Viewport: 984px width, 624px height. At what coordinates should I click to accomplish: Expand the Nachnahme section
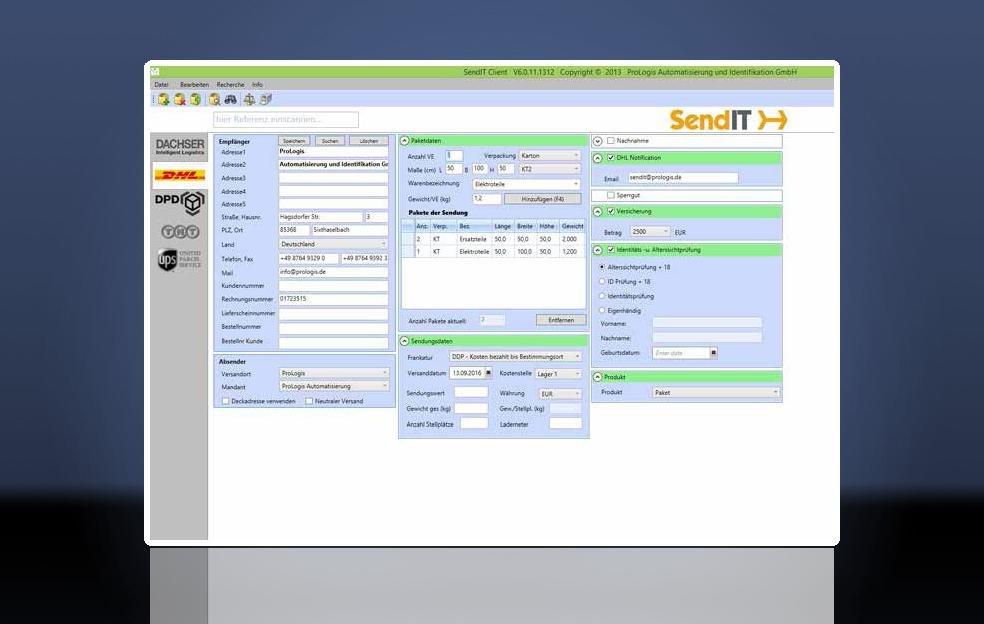597,141
